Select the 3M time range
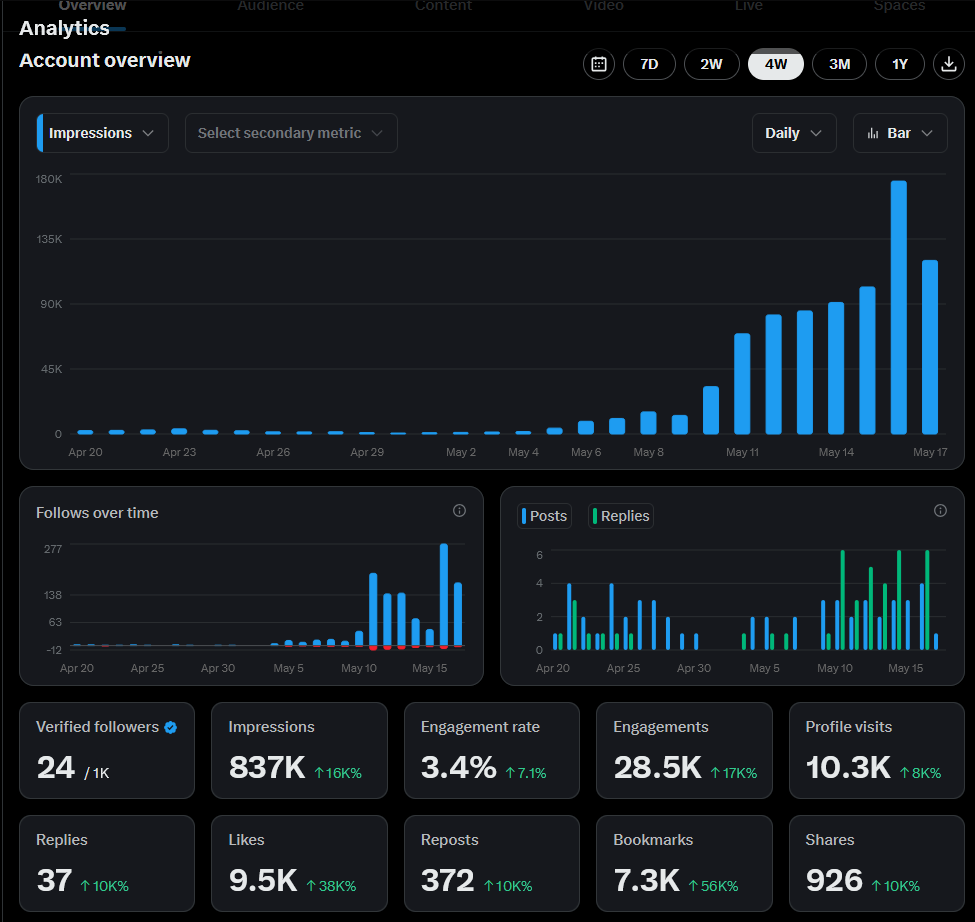Image resolution: width=975 pixels, height=922 pixels. [x=839, y=64]
